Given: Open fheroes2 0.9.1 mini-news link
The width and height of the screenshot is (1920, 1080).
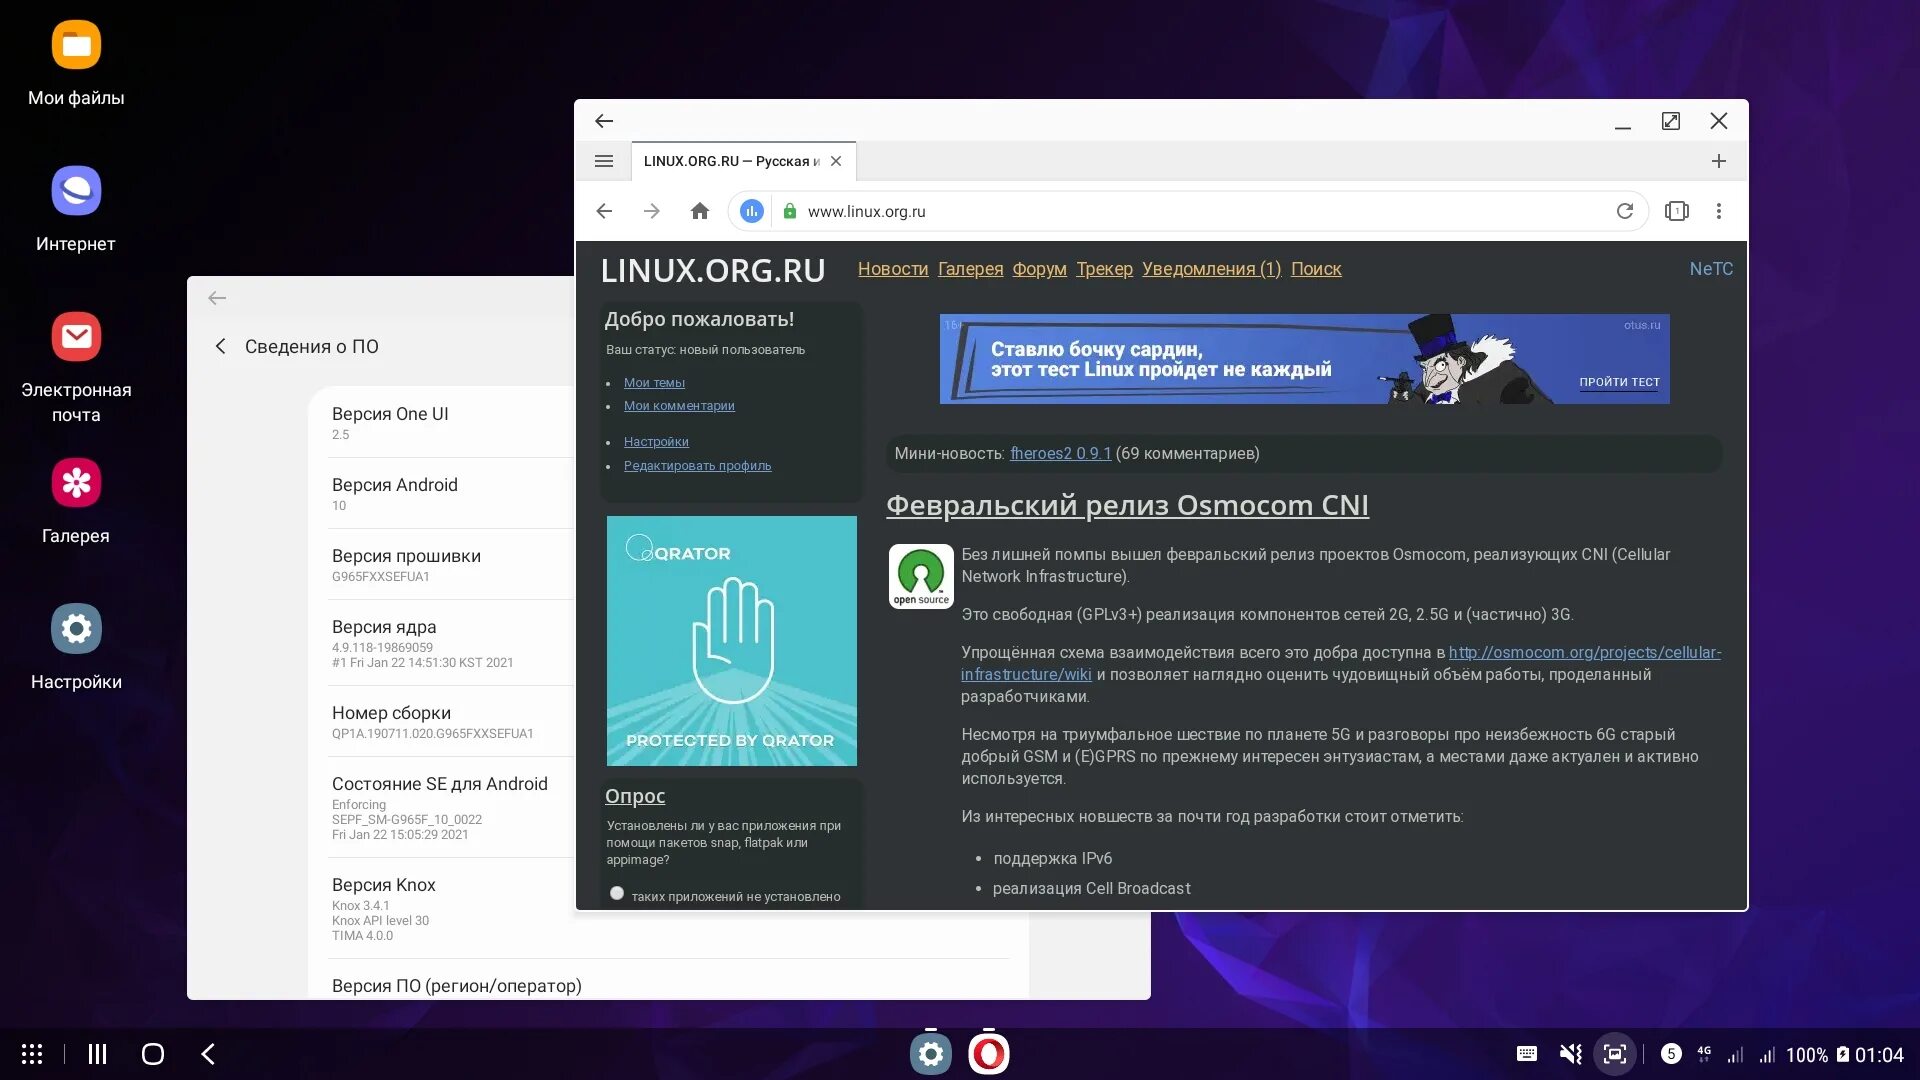Looking at the screenshot, I should click(1061, 453).
